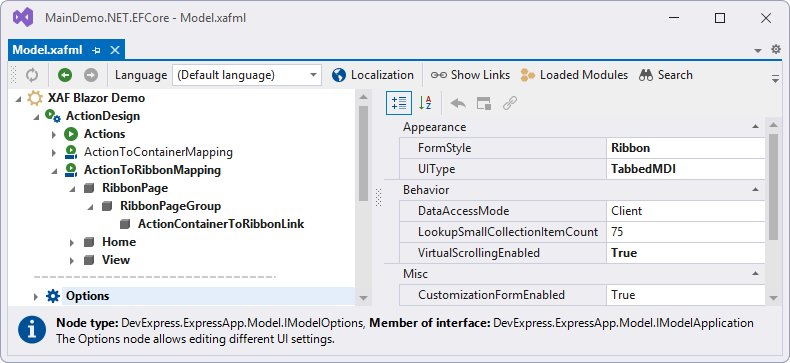Click the Loaded Modules button

click(574, 75)
